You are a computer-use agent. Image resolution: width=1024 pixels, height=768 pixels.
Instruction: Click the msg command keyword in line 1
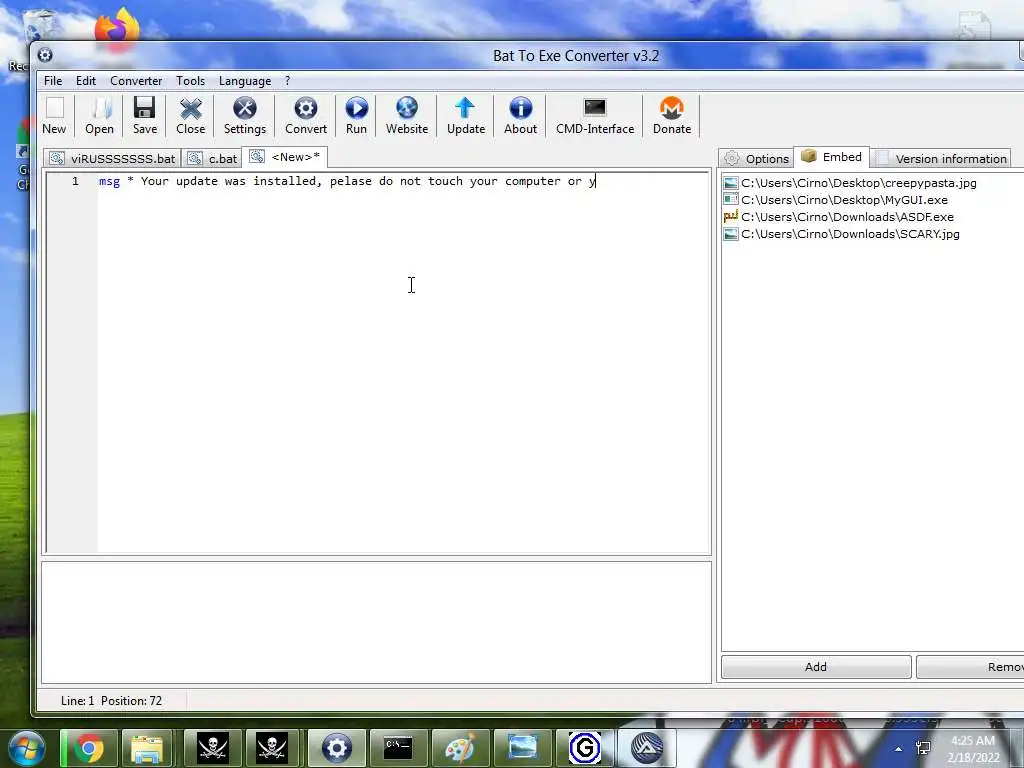click(109, 182)
